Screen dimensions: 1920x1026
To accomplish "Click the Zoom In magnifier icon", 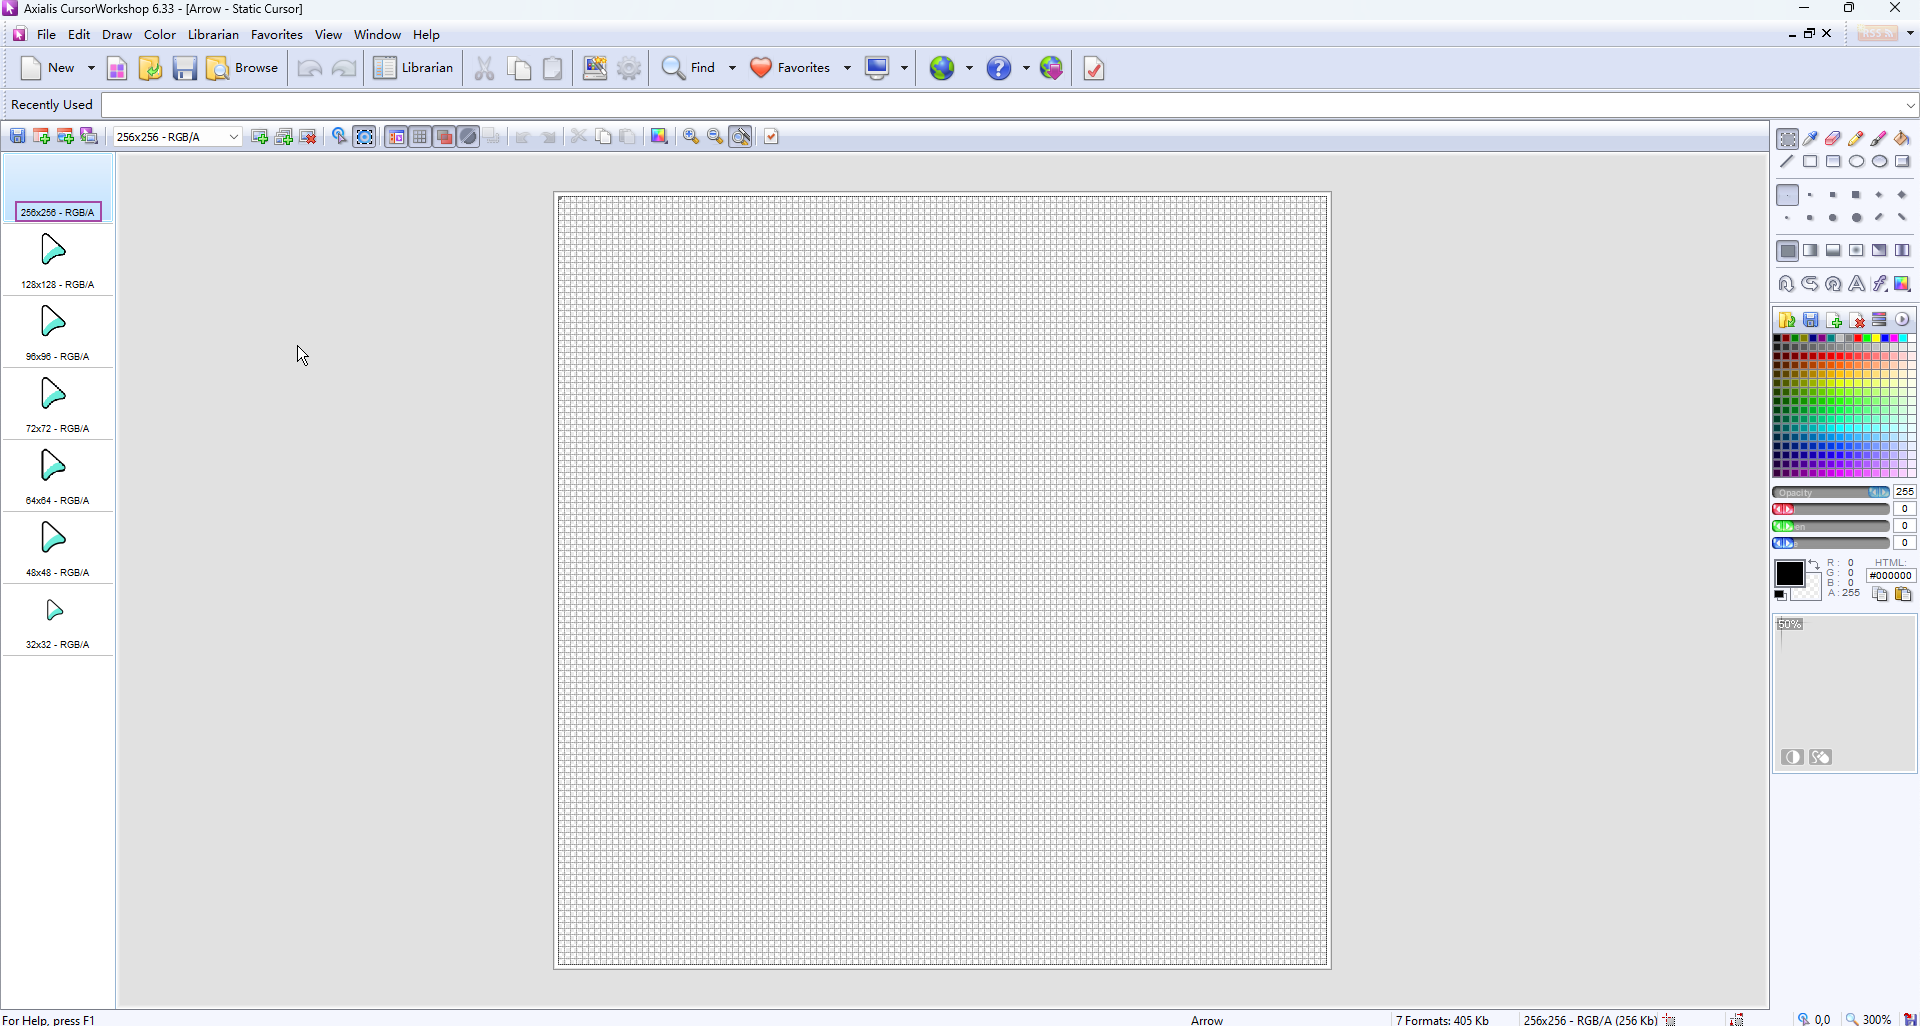I will (691, 137).
